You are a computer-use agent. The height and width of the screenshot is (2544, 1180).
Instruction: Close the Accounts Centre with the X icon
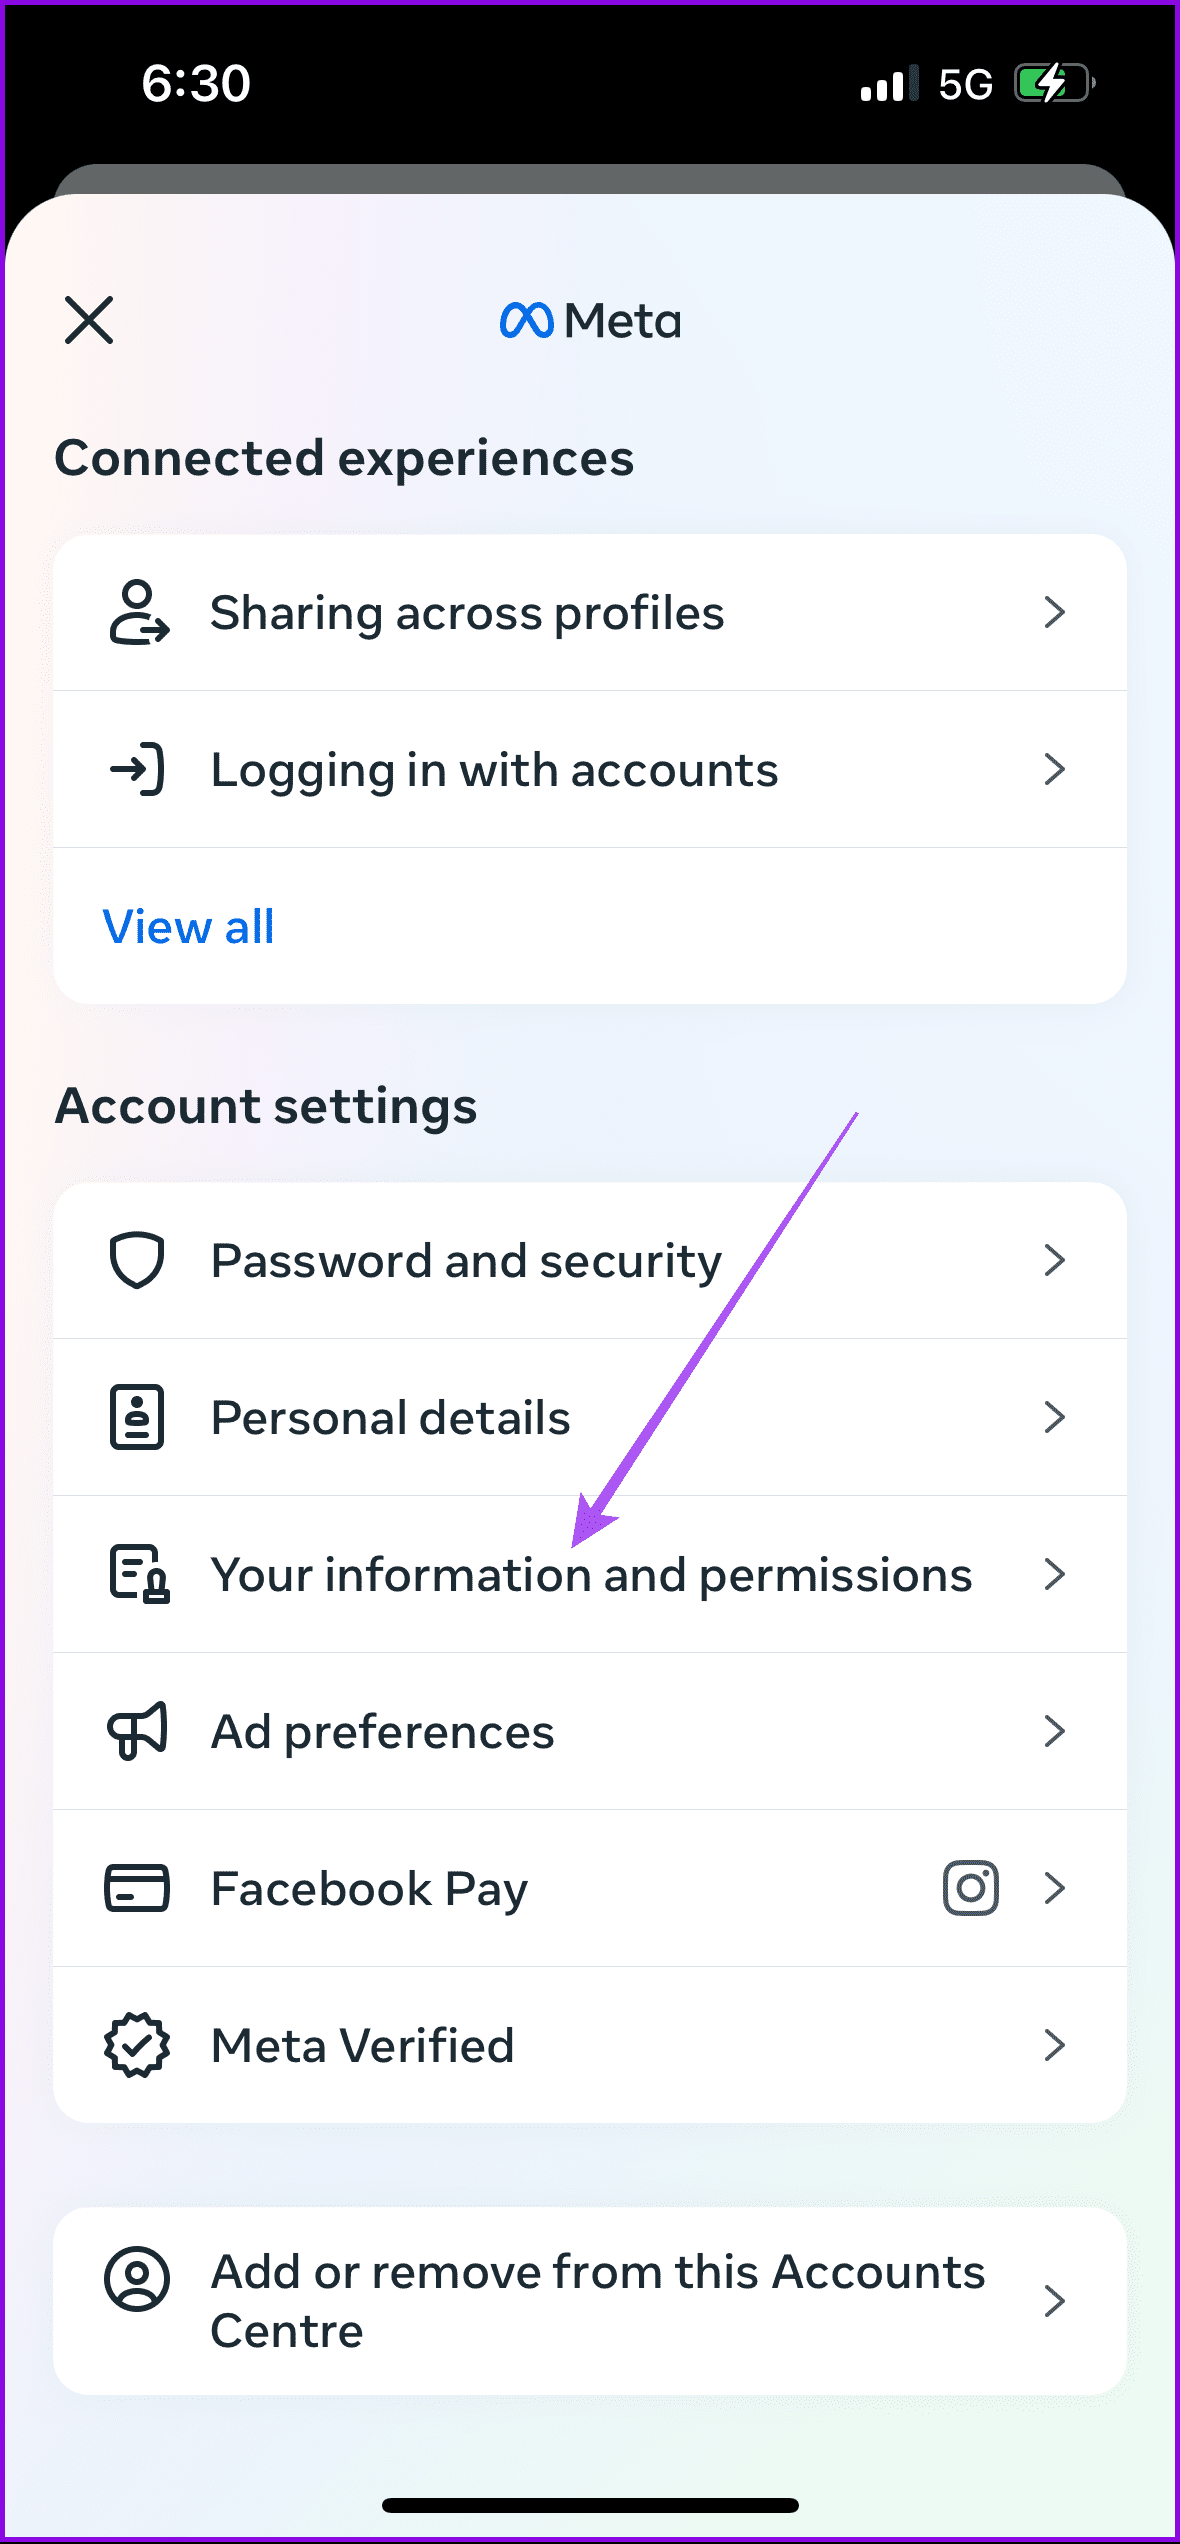point(88,320)
